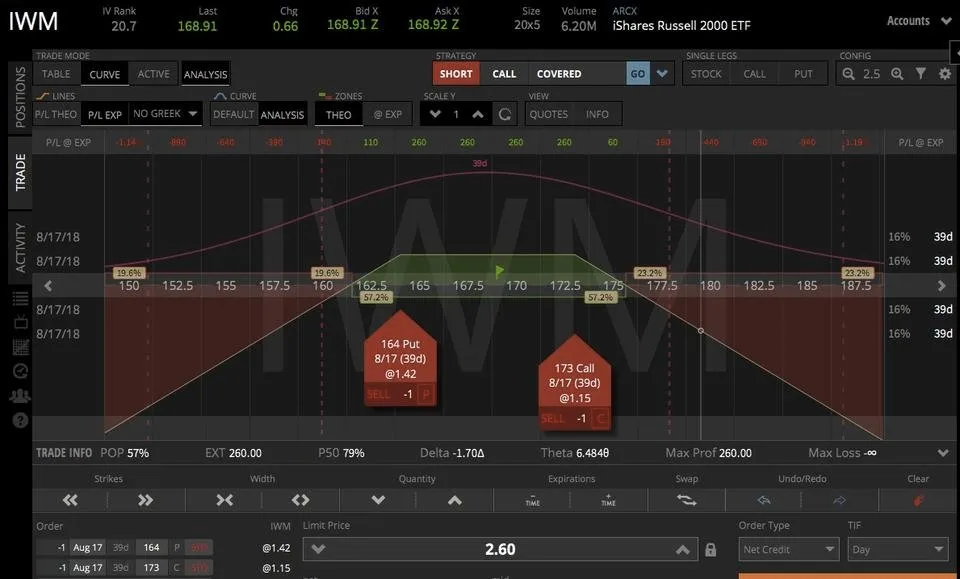Open the strike filter funnel icon
Viewport: 960px width, 579px height.
point(921,74)
